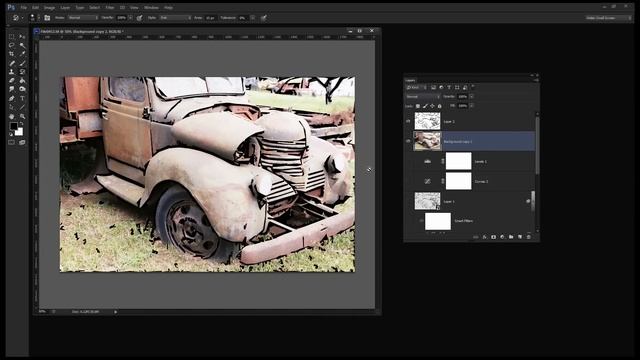
Task: Click the Area input field
Action: [x=211, y=18]
